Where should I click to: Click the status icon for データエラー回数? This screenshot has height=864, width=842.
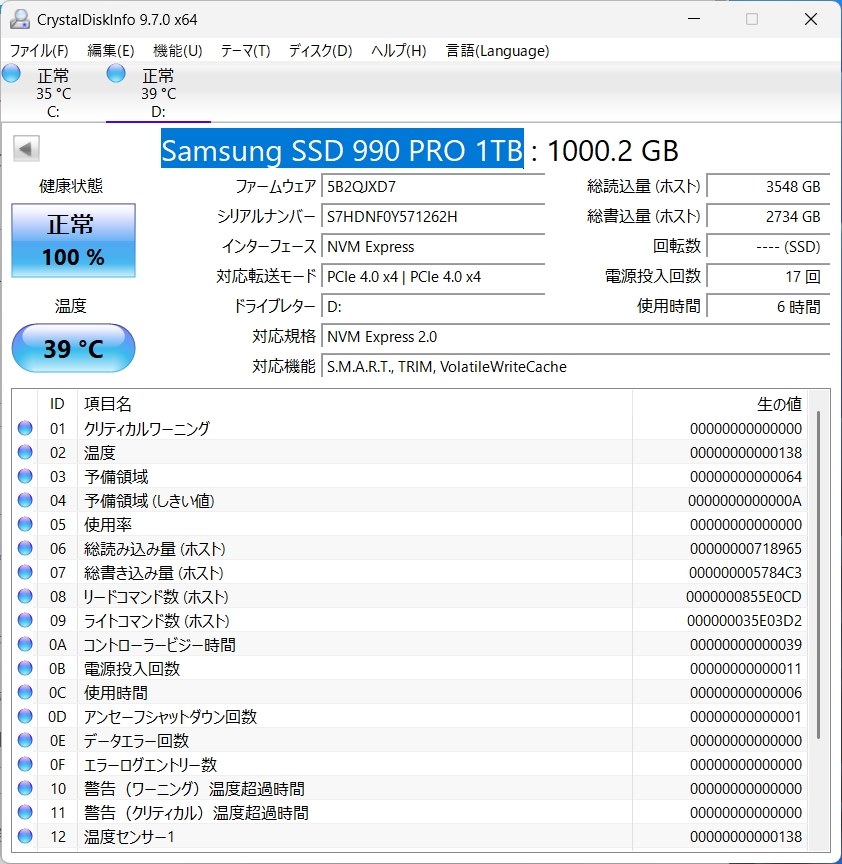(23, 740)
